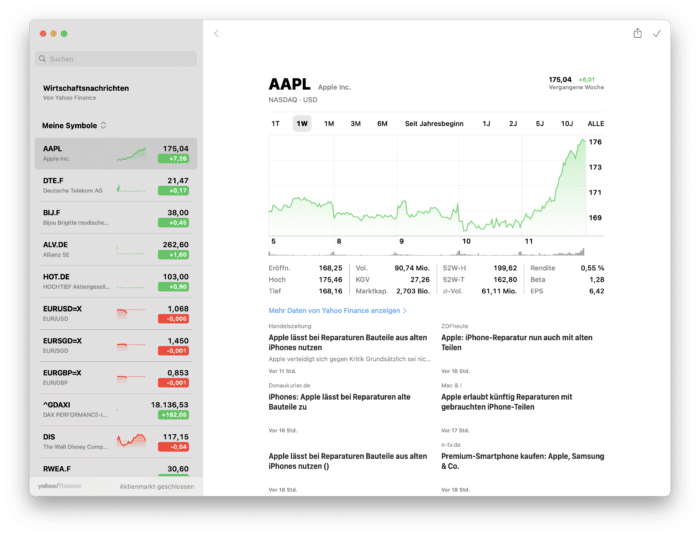700x535 pixels.
Task: Select the DIS Walt Disney row
Action: click(116, 442)
